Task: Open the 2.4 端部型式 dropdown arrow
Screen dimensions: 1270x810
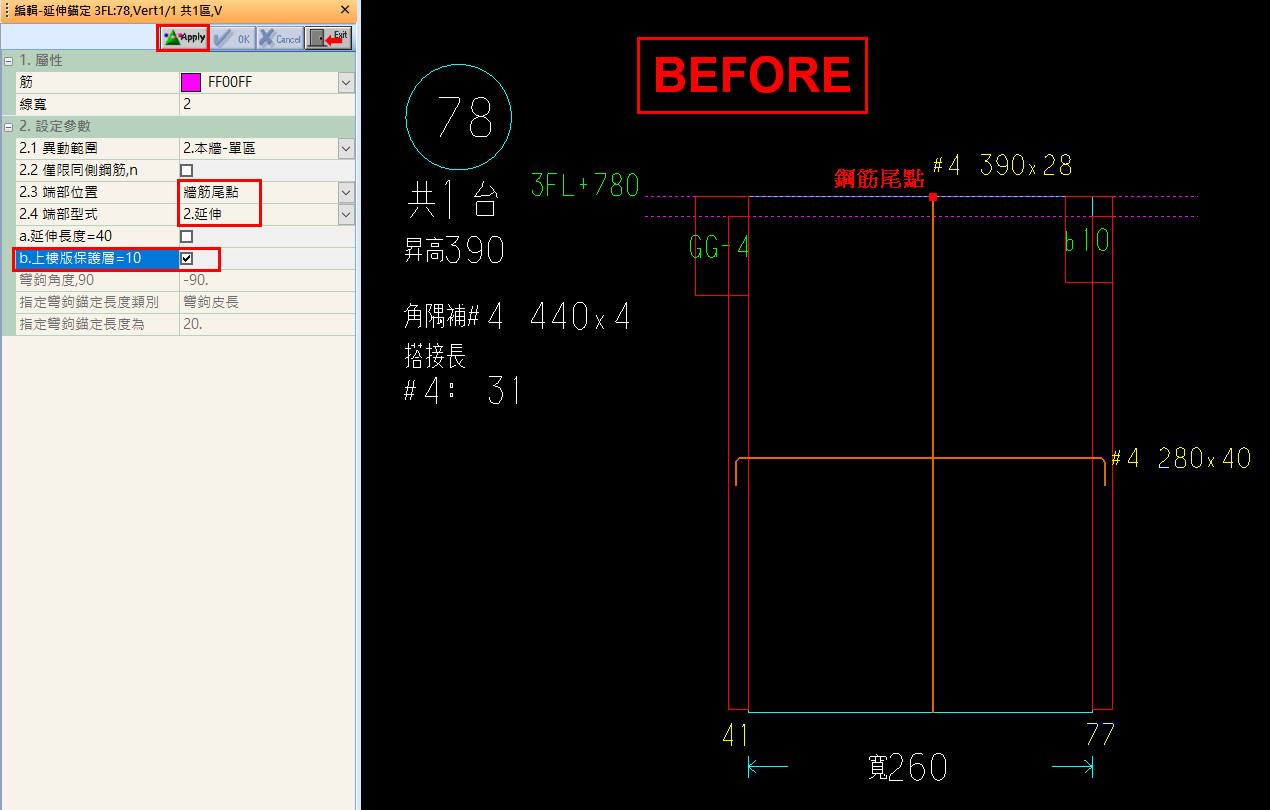Action: (x=346, y=214)
